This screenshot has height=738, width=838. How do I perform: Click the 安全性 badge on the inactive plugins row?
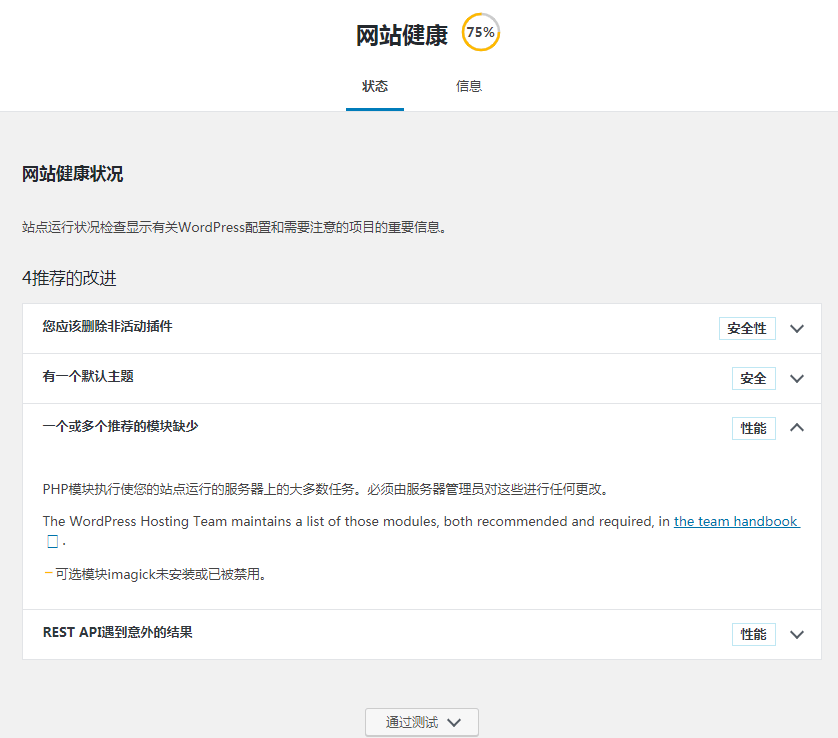tap(747, 327)
